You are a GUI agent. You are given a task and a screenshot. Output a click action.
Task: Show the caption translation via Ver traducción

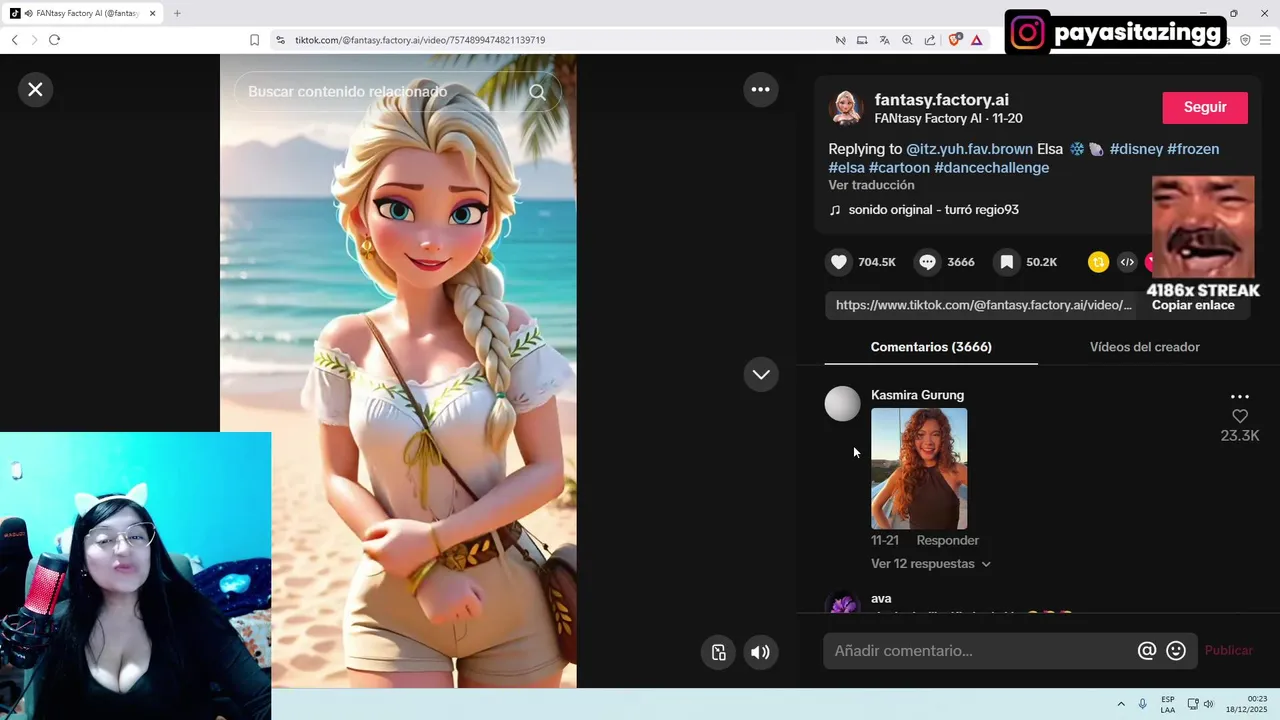[x=871, y=185]
